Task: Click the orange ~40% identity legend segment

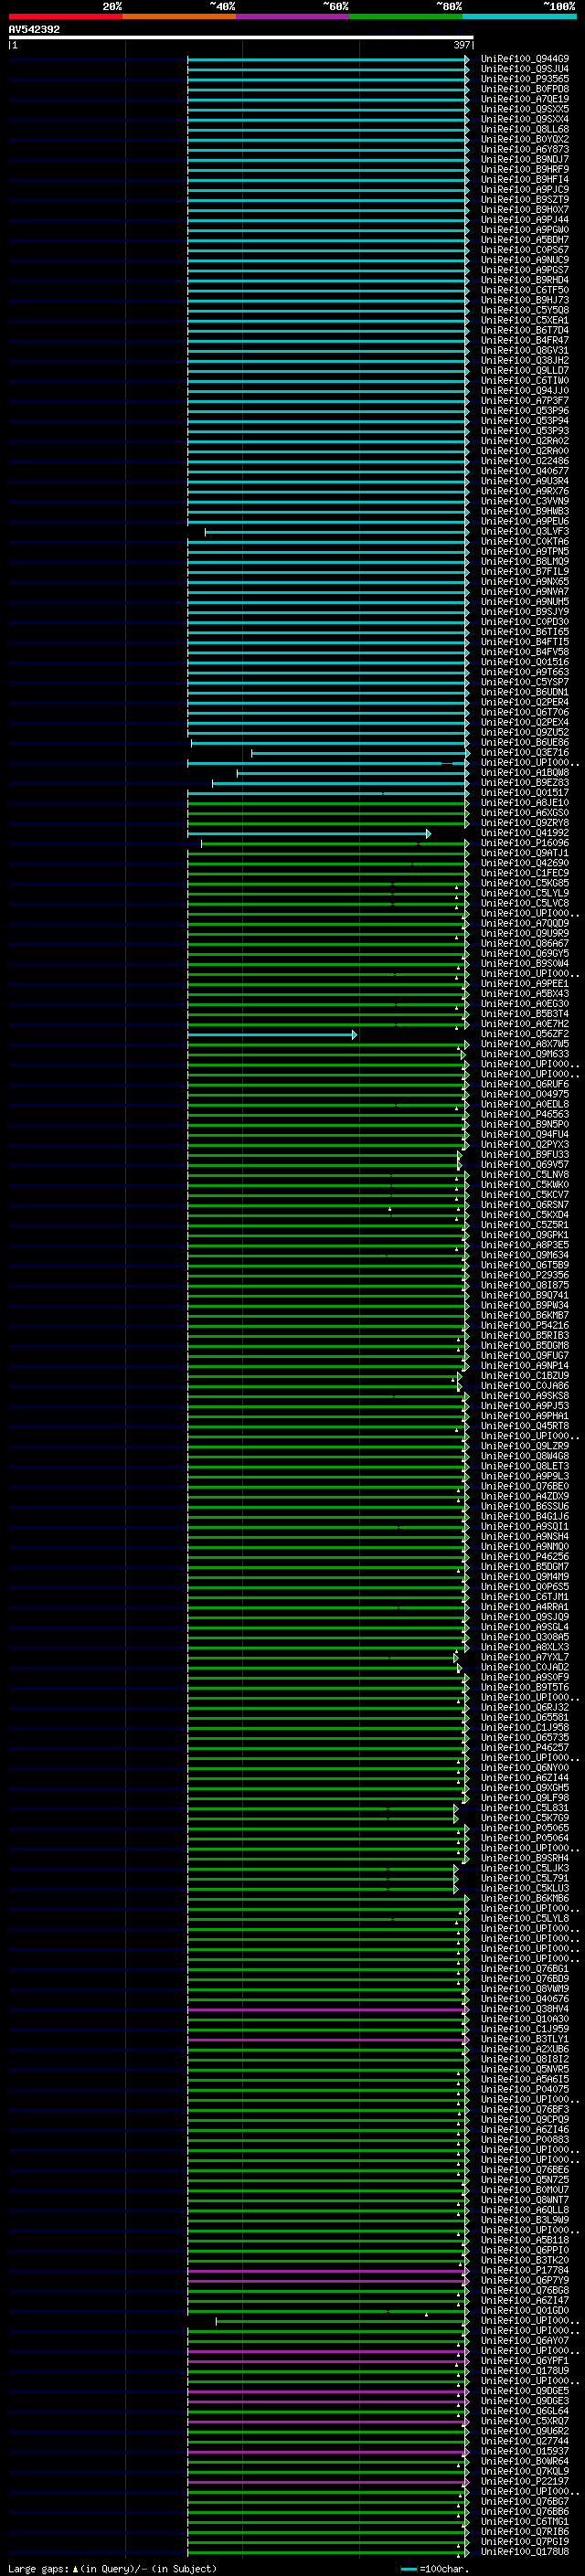Action: tap(179, 16)
